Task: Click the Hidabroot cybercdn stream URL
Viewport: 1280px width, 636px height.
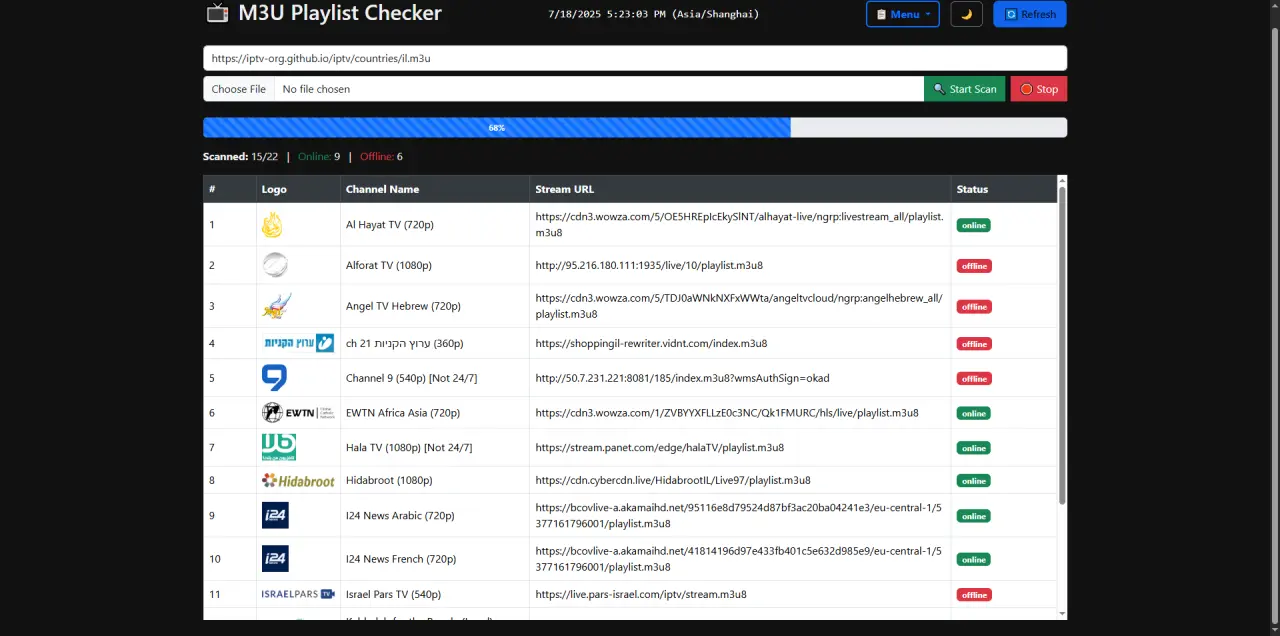Action: click(x=673, y=480)
